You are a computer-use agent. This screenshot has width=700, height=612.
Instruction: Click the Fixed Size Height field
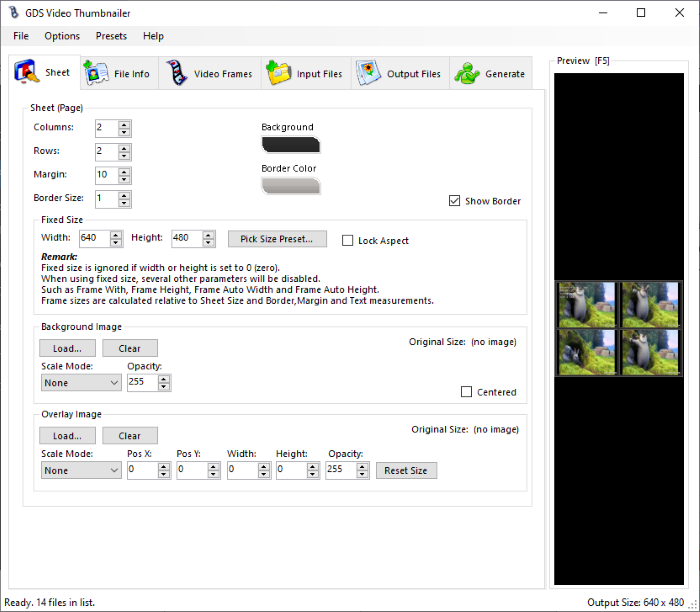[x=187, y=238]
